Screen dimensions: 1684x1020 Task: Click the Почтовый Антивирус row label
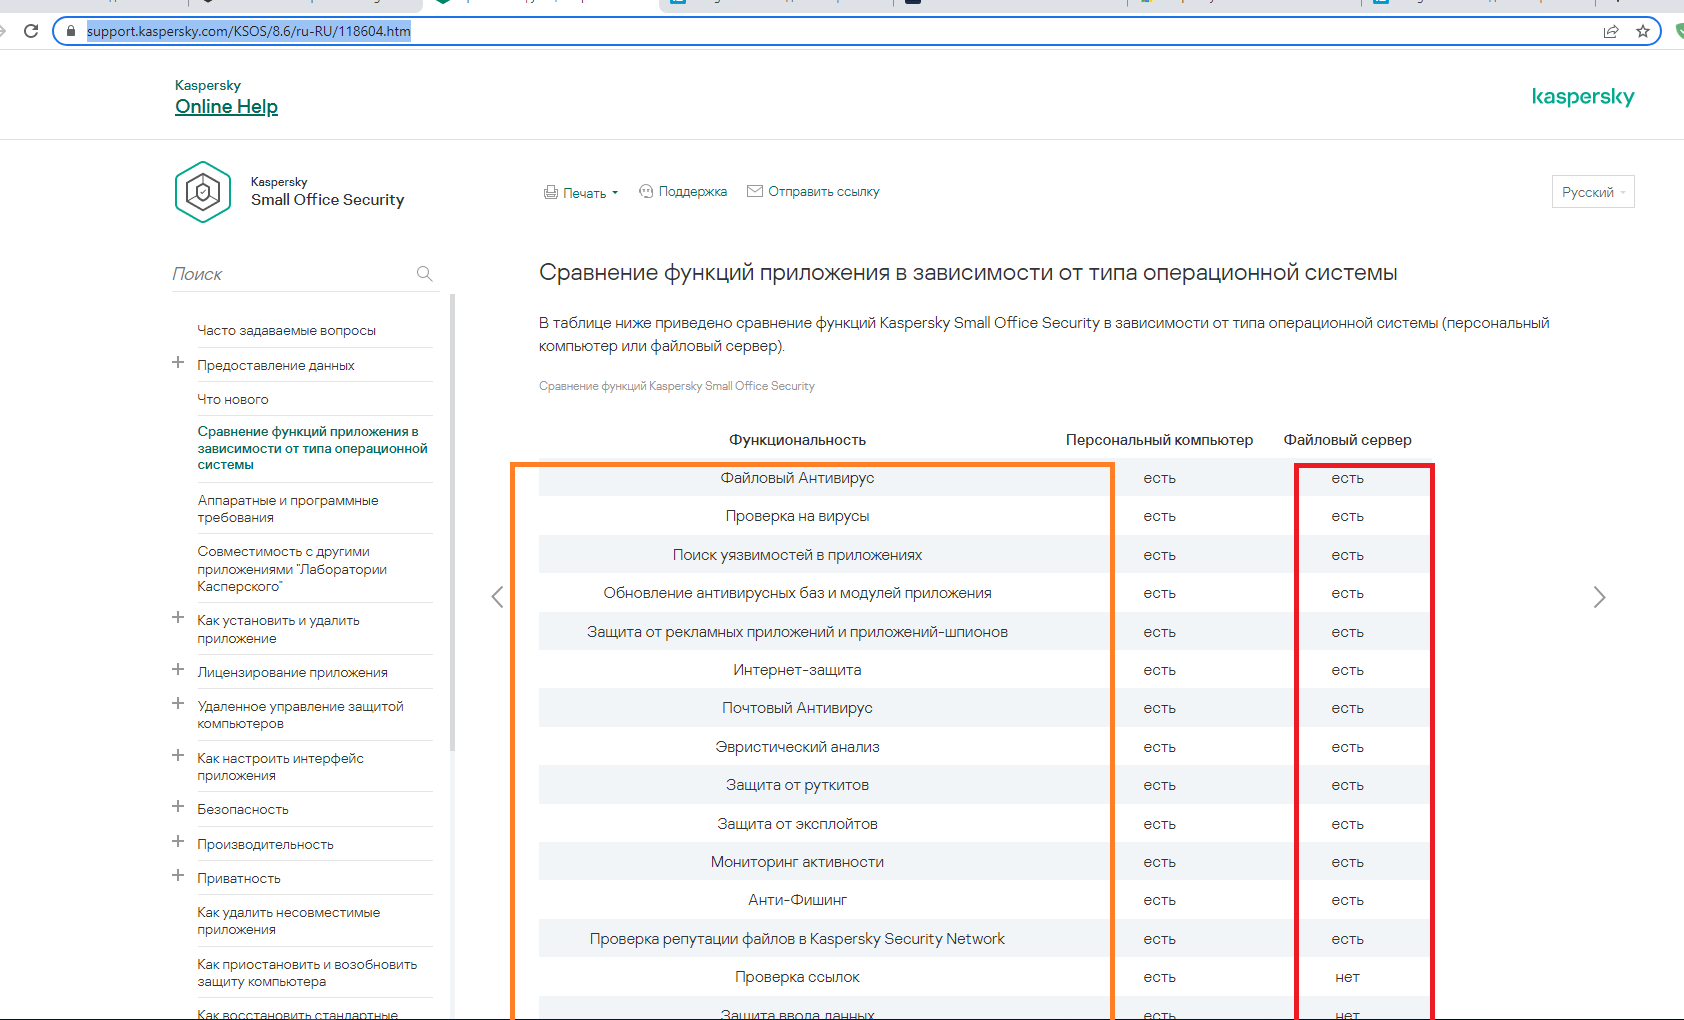797,708
